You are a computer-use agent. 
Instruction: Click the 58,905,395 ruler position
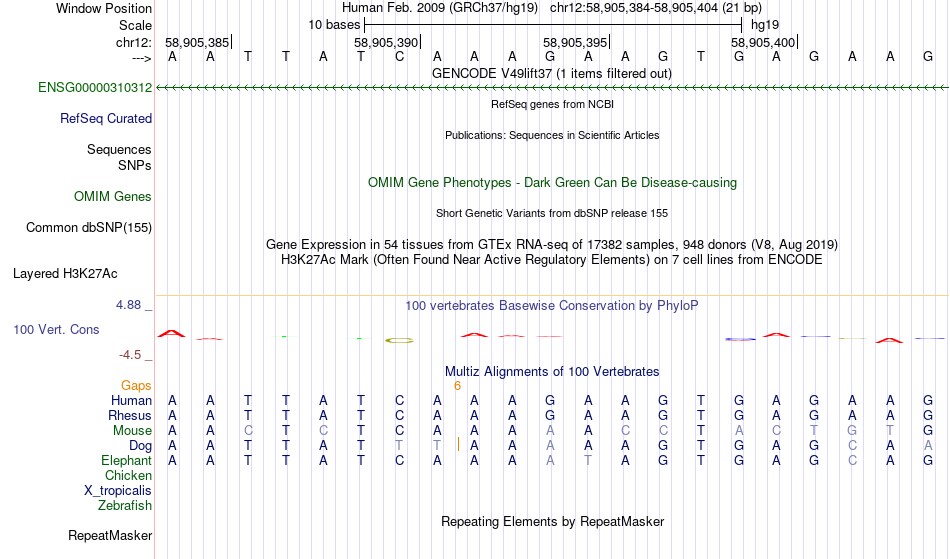(x=575, y=42)
